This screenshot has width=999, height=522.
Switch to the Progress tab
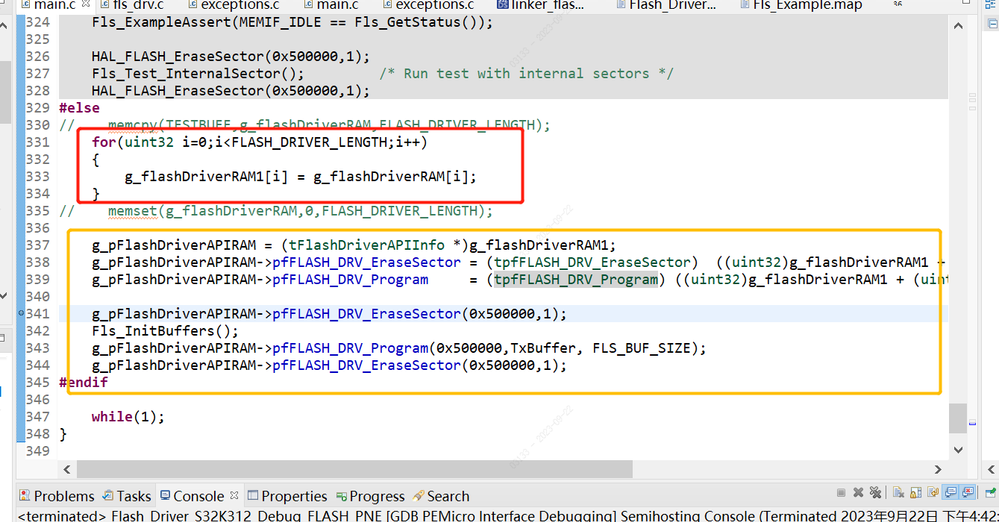point(370,496)
